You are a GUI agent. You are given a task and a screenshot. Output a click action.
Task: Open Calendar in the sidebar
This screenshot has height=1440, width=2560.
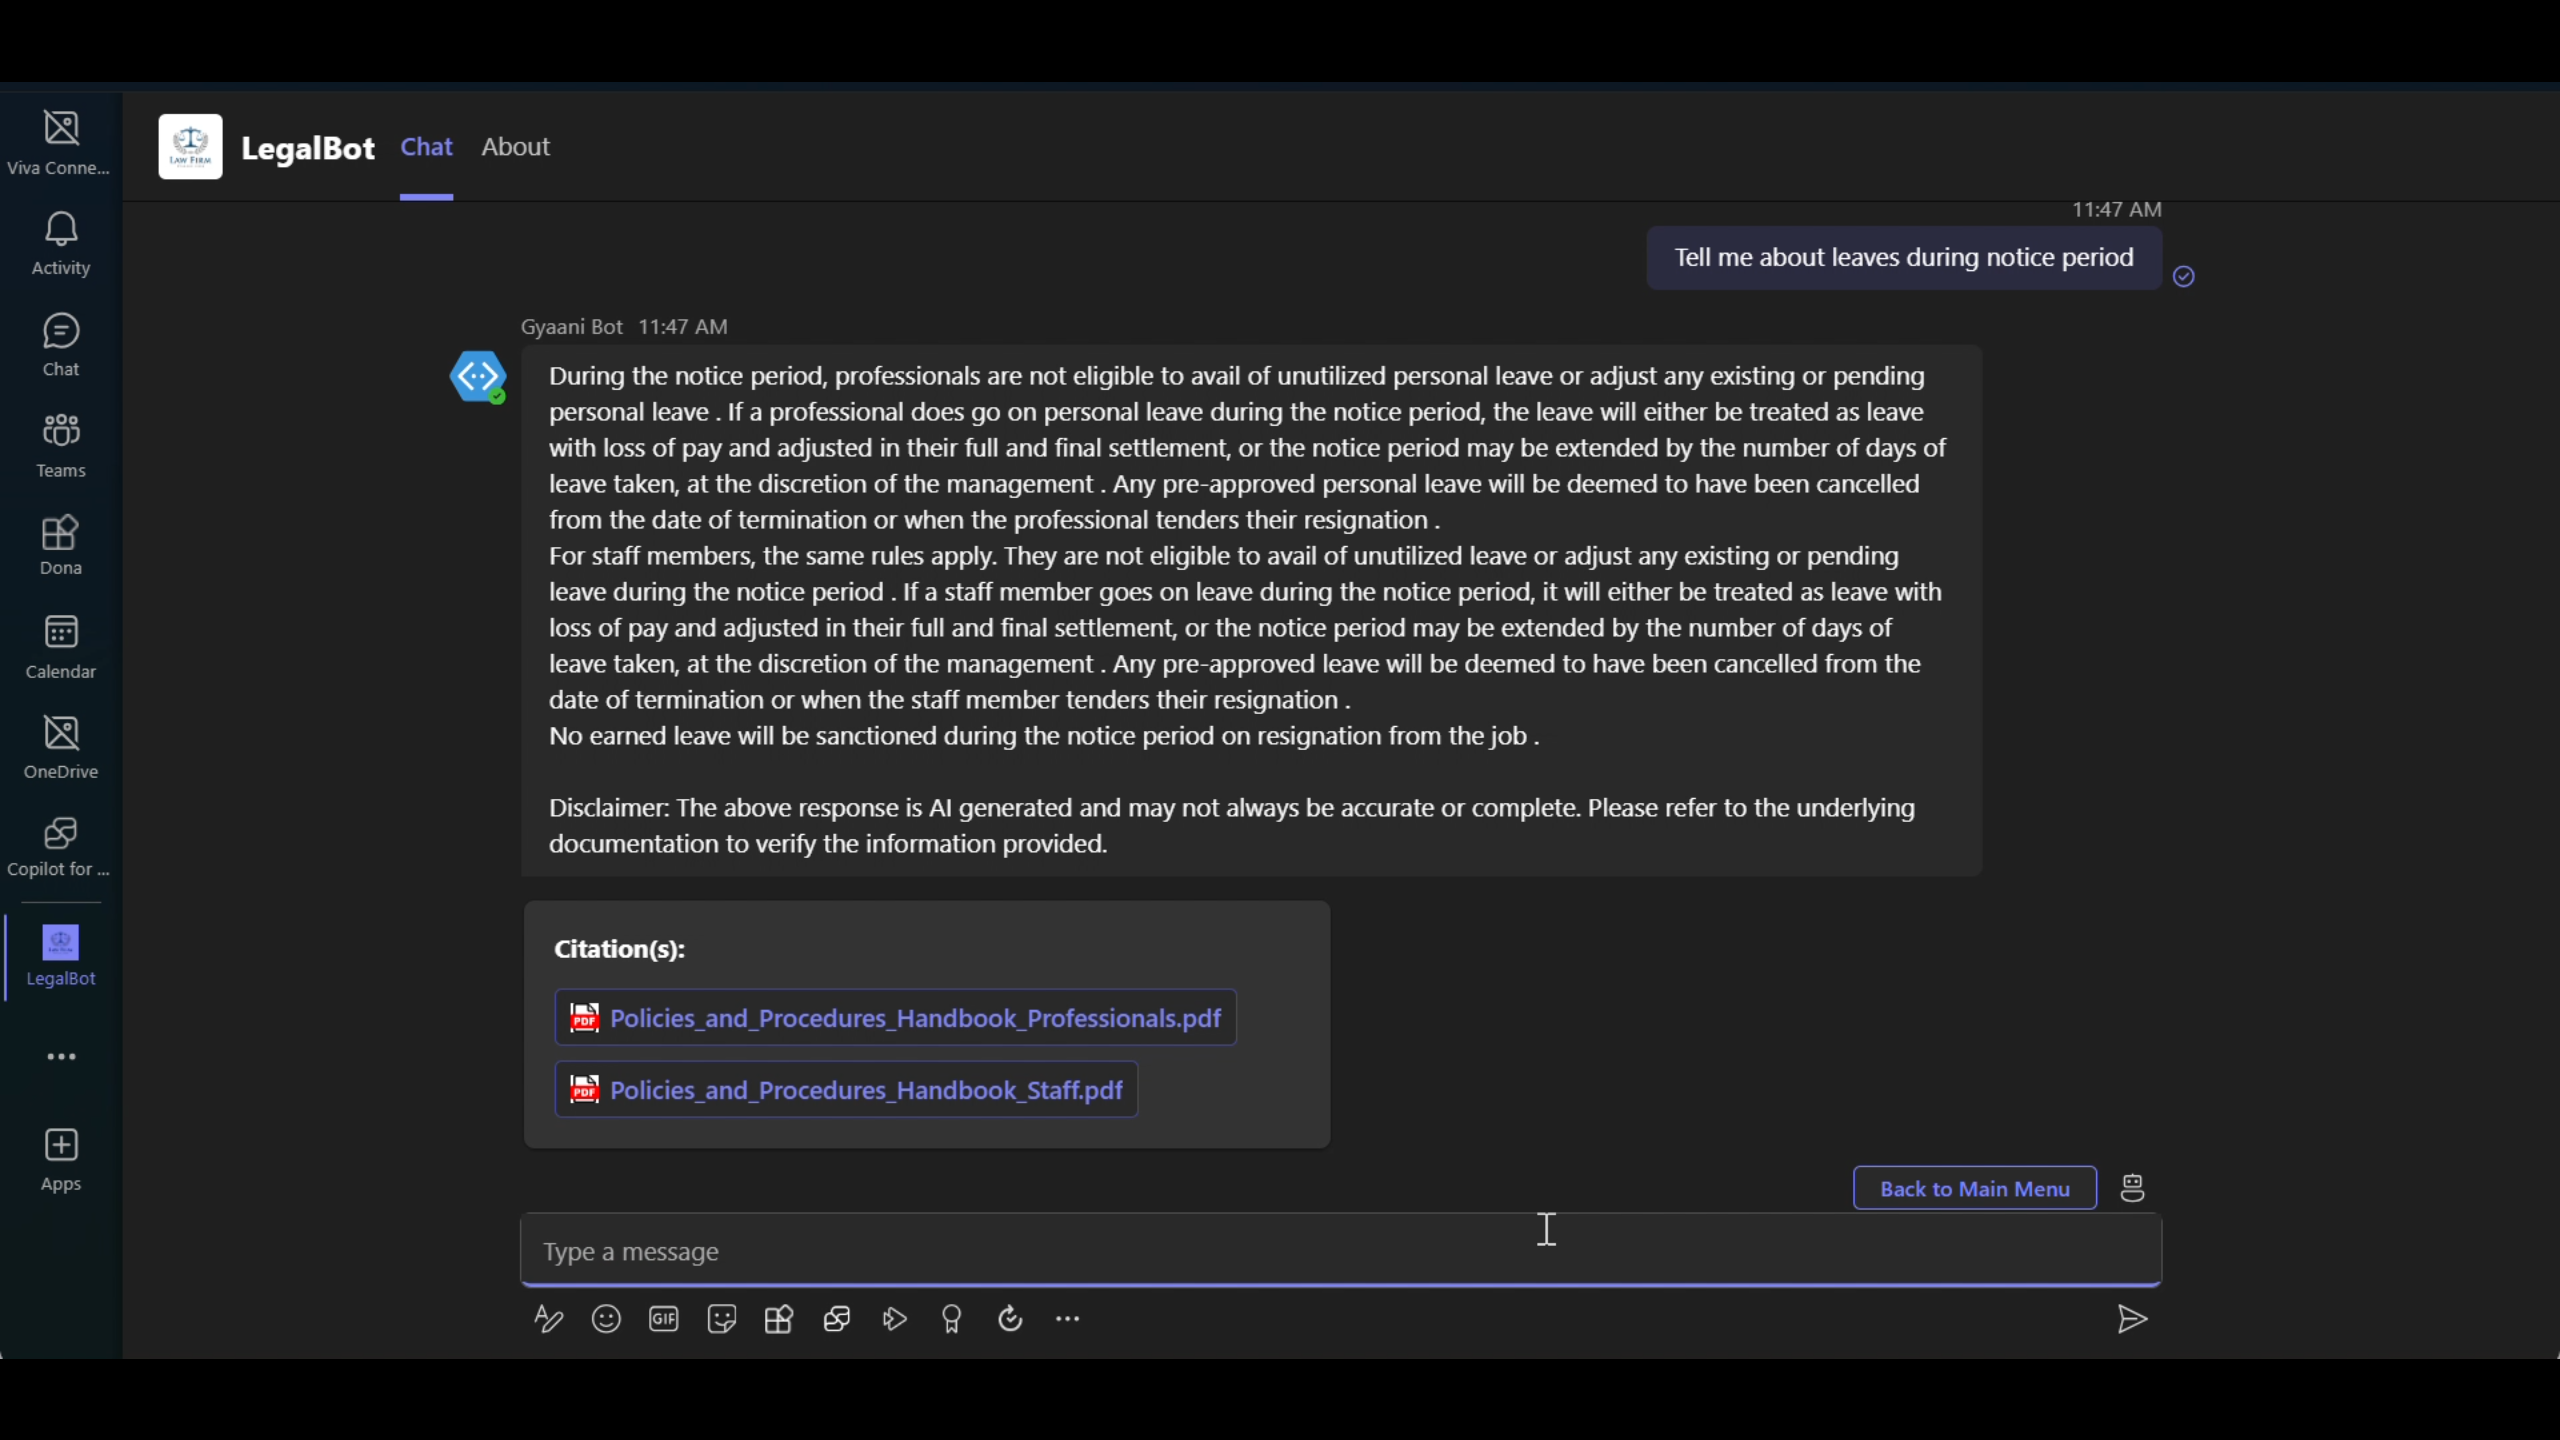(60, 647)
